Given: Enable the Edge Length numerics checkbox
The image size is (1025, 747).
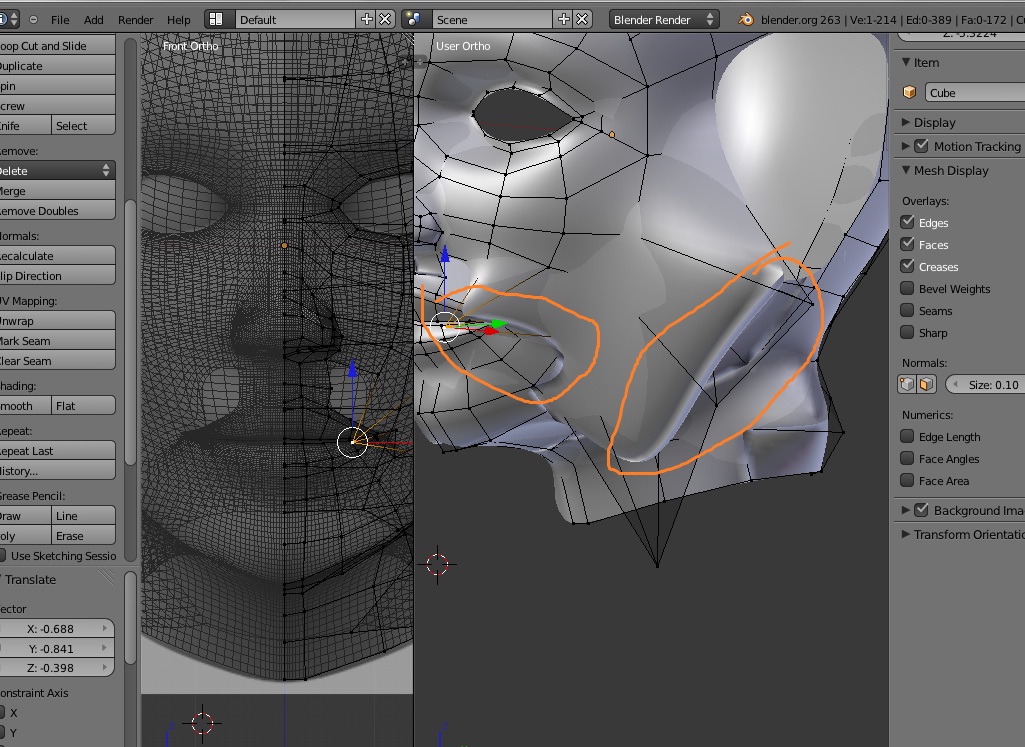Looking at the screenshot, I should click(908, 436).
